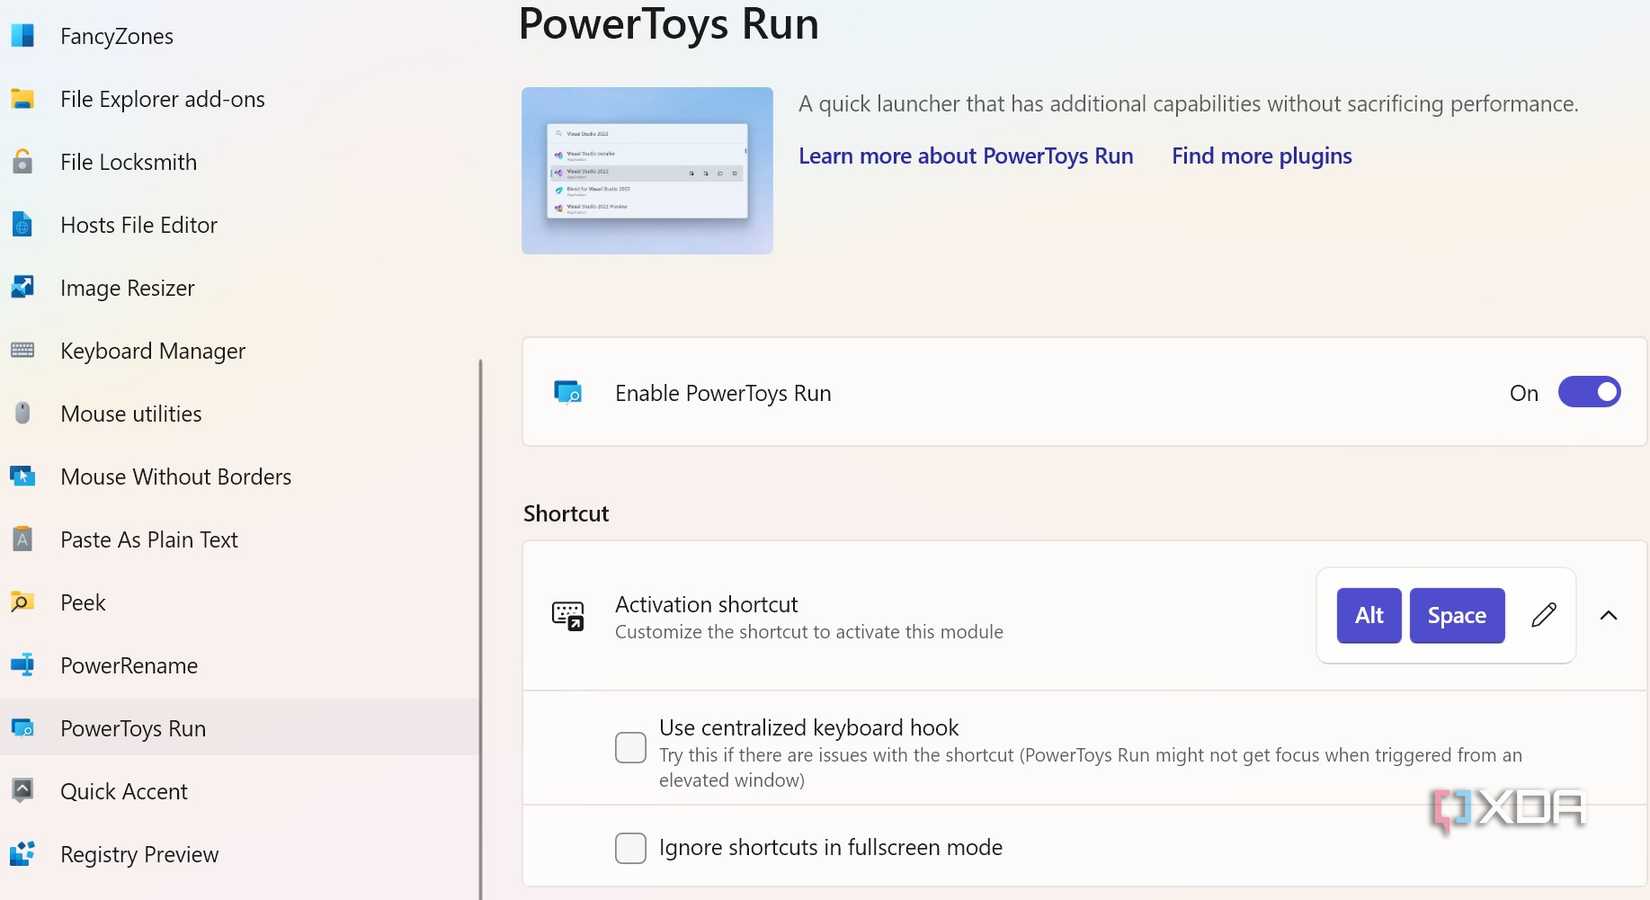Disable the Enable PowerToys Run toggle
Viewport: 1650px width, 900px height.
point(1589,391)
